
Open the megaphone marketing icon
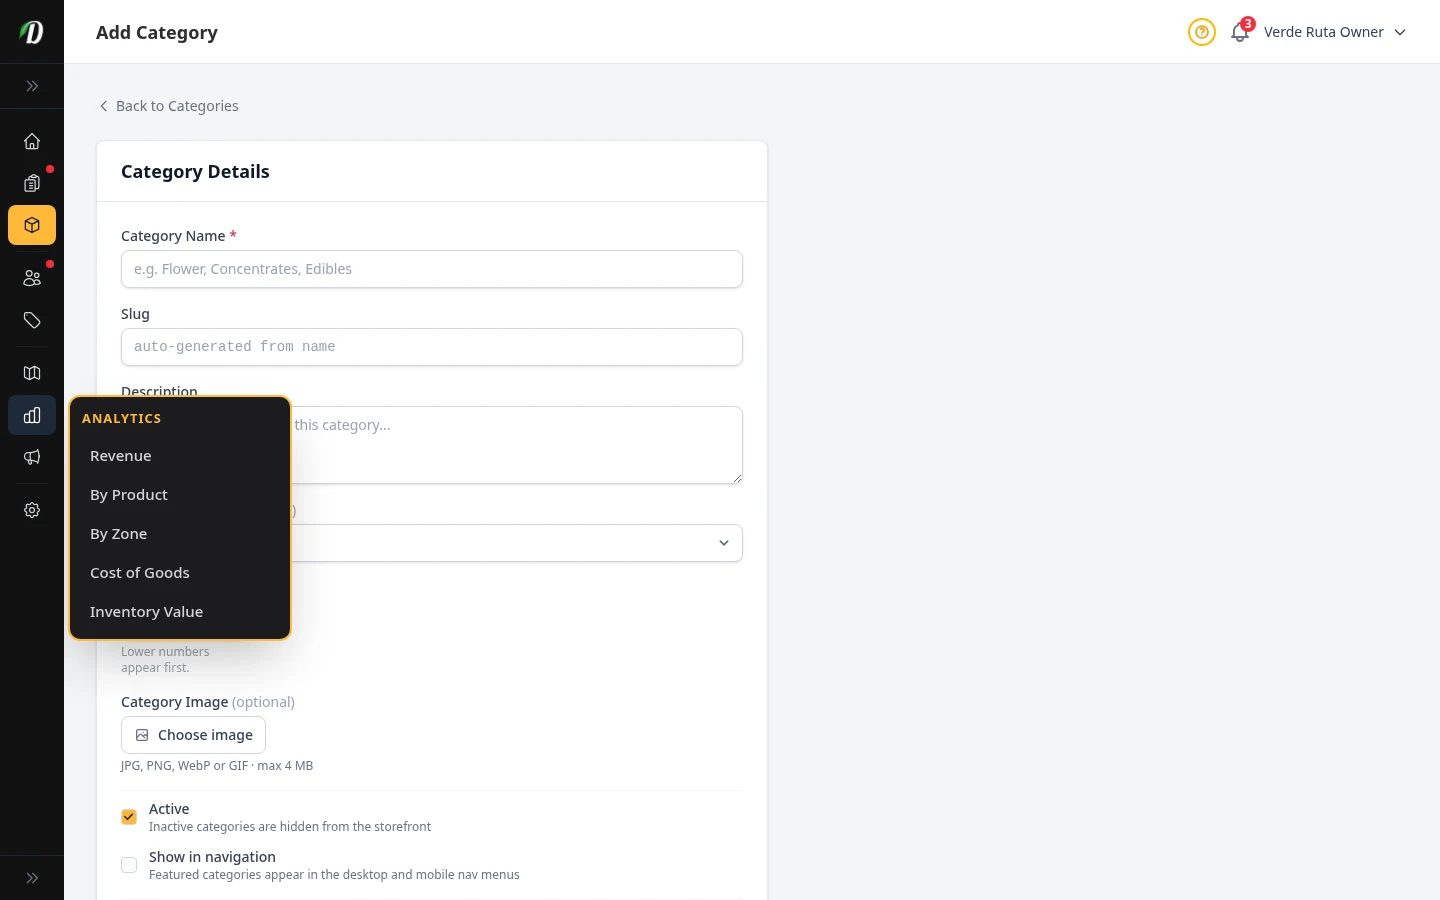point(32,457)
